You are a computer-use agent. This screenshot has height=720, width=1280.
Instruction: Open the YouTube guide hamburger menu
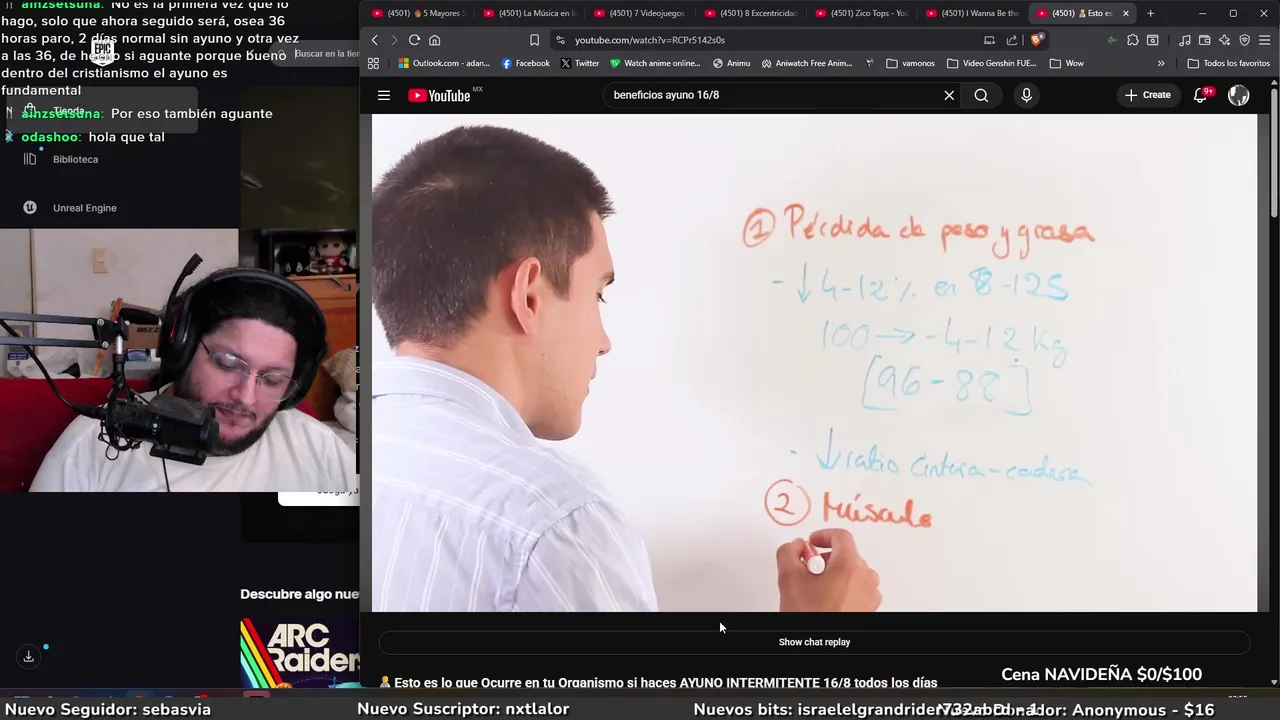pos(384,95)
